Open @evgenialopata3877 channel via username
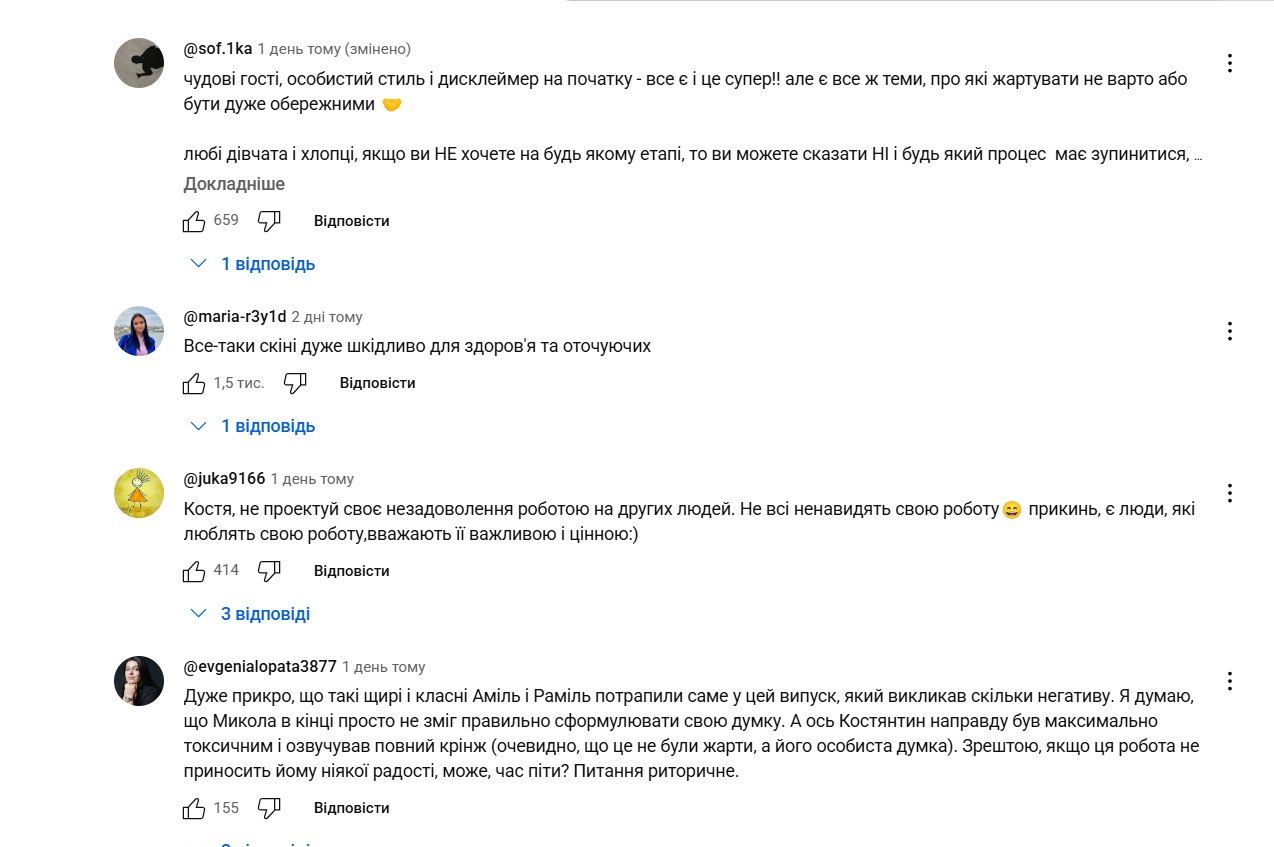The width and height of the screenshot is (1274, 847). [260, 667]
